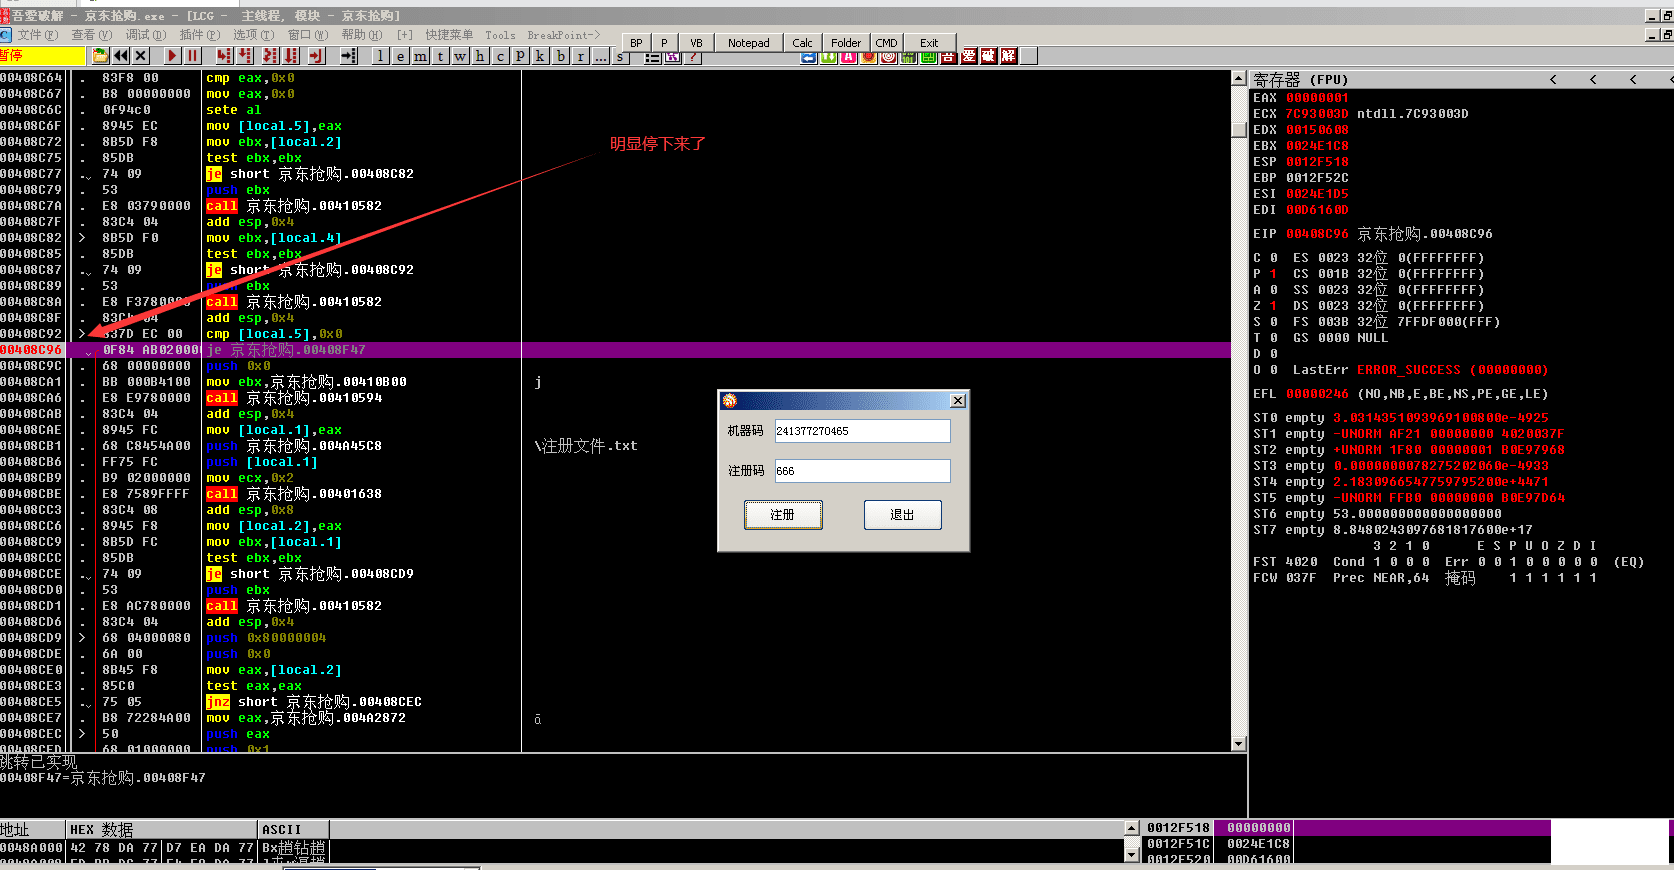Image resolution: width=1674 pixels, height=870 pixels.
Task: Toggle registers view via 寄存器 (FPU) header
Action: [x=1301, y=80]
